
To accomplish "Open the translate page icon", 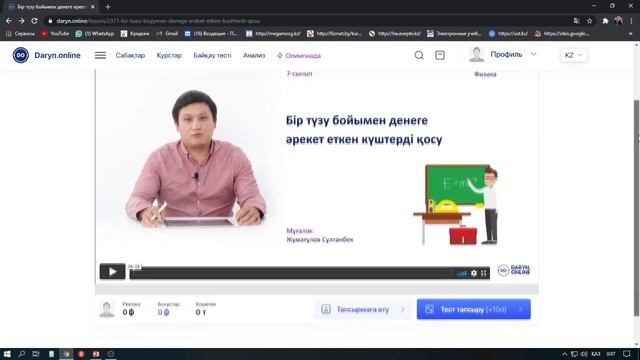I will tap(576, 21).
